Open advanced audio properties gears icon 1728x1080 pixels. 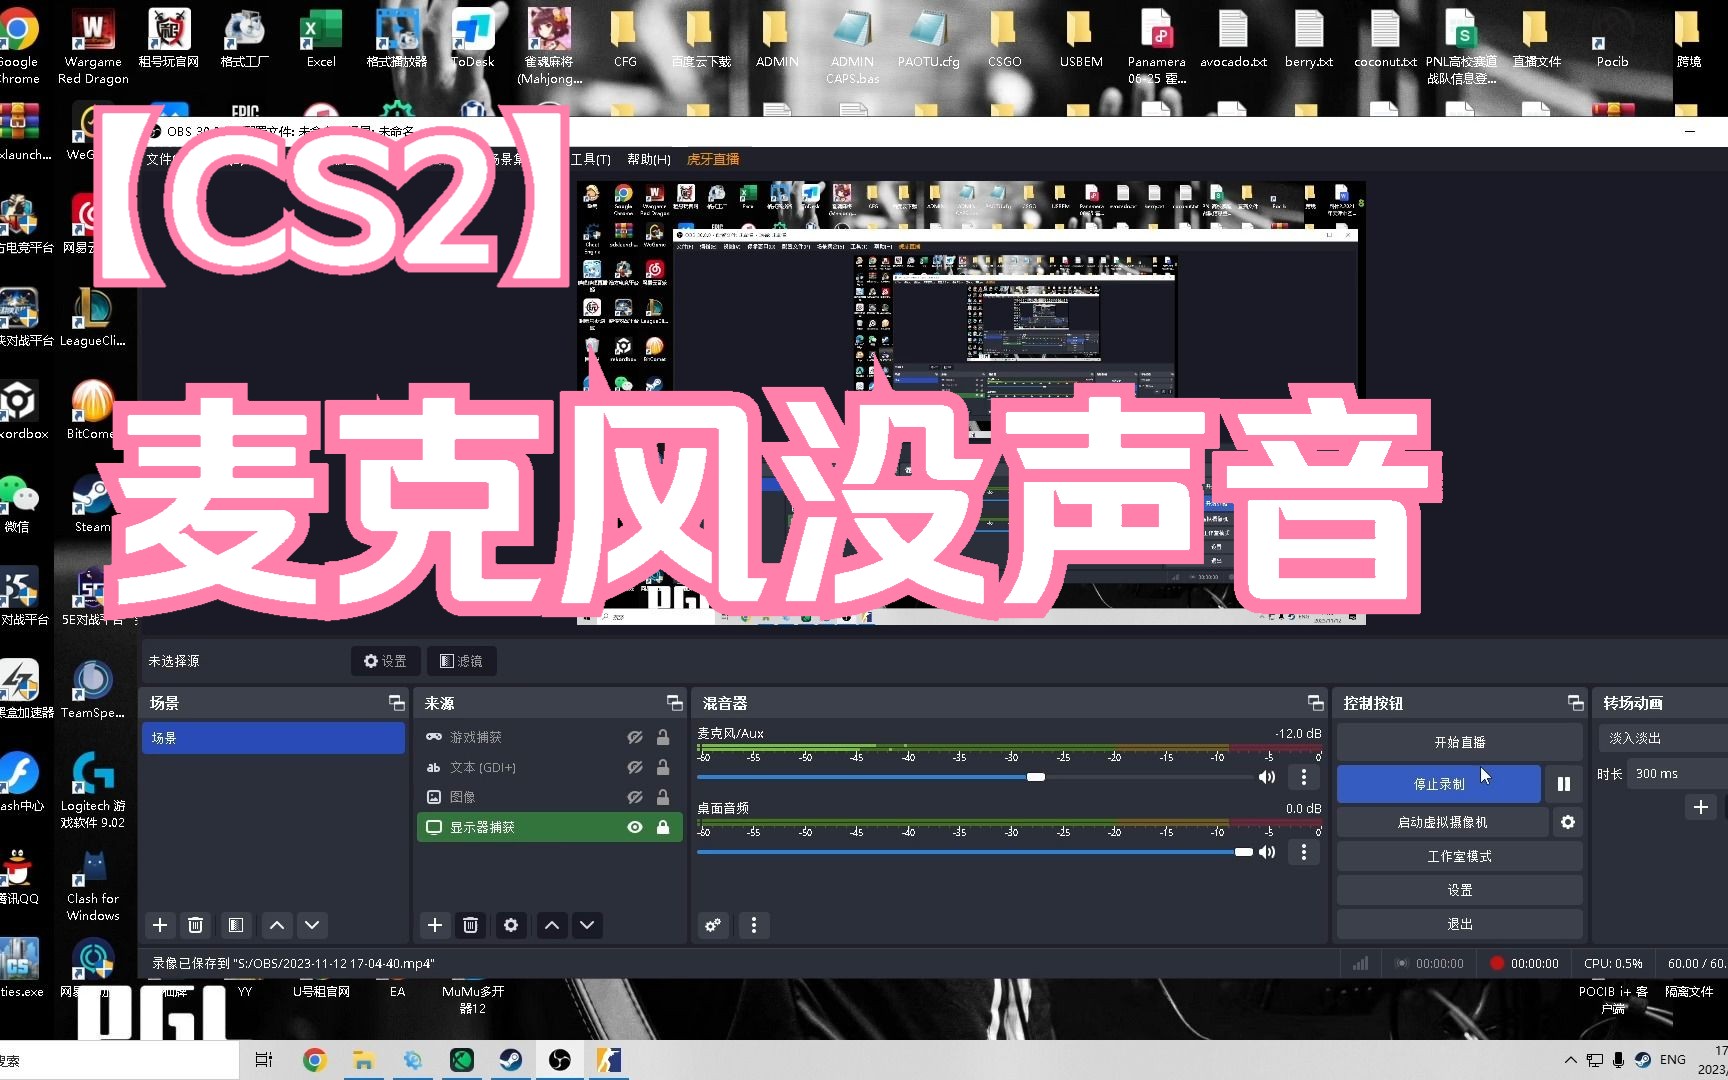(x=713, y=925)
